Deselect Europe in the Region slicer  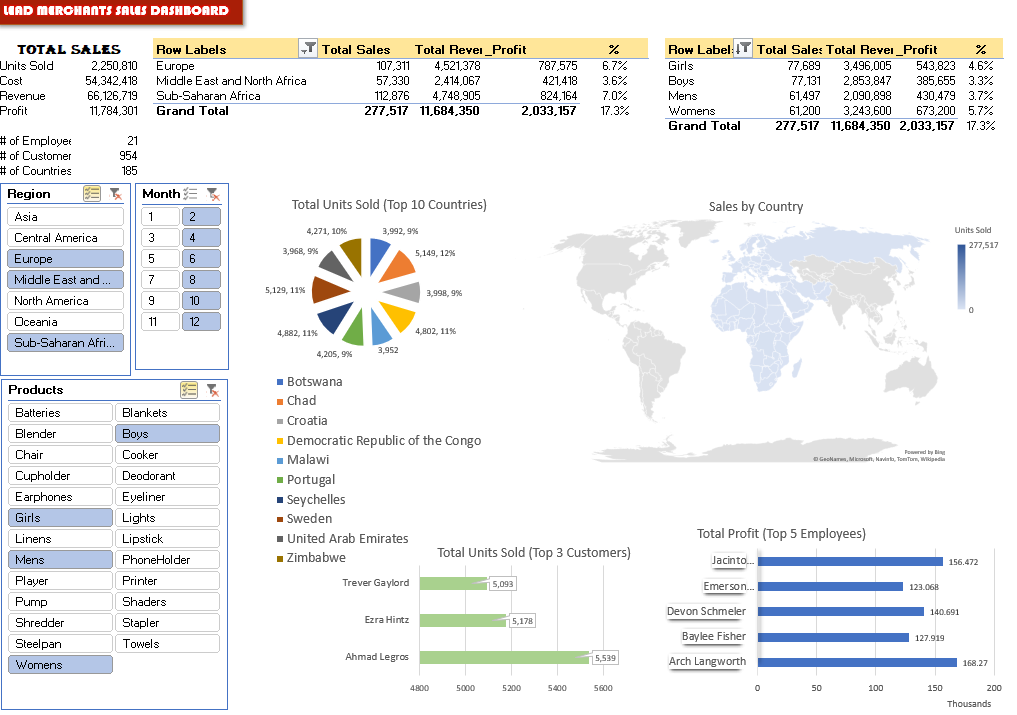tap(65, 259)
